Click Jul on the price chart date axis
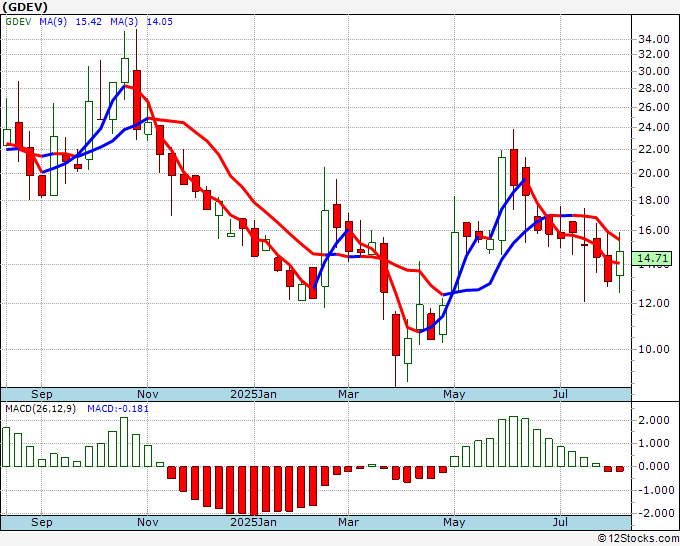Image resolution: width=680 pixels, height=546 pixels. pos(560,394)
